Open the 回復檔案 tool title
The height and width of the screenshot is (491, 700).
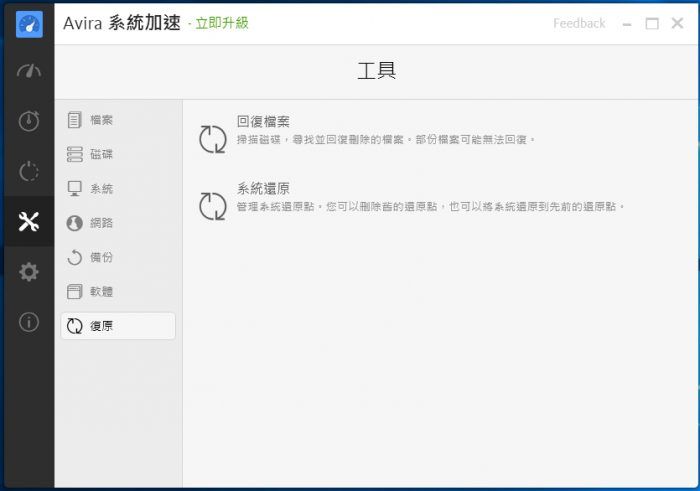pos(263,121)
